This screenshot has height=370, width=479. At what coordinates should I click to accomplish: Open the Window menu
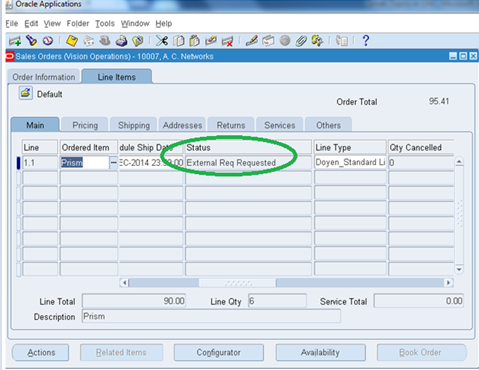(x=135, y=24)
